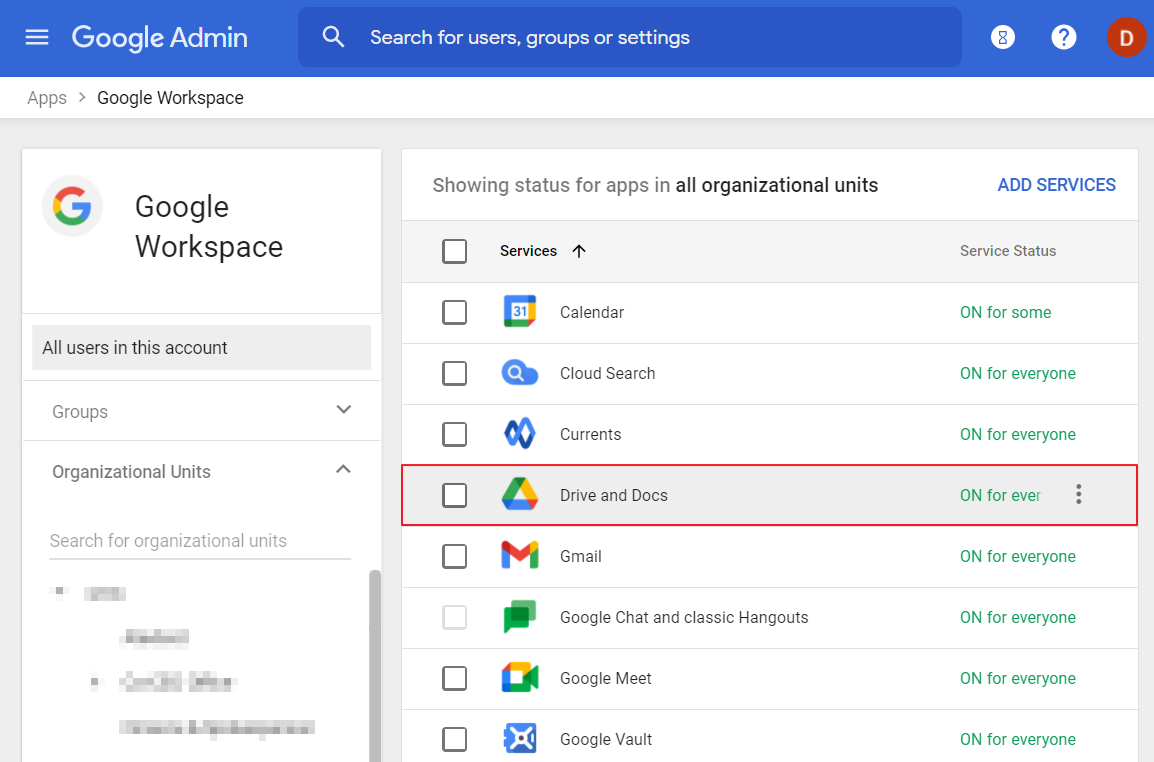The width and height of the screenshot is (1154, 762).
Task: Check the select-all services checkbox
Action: (455, 251)
